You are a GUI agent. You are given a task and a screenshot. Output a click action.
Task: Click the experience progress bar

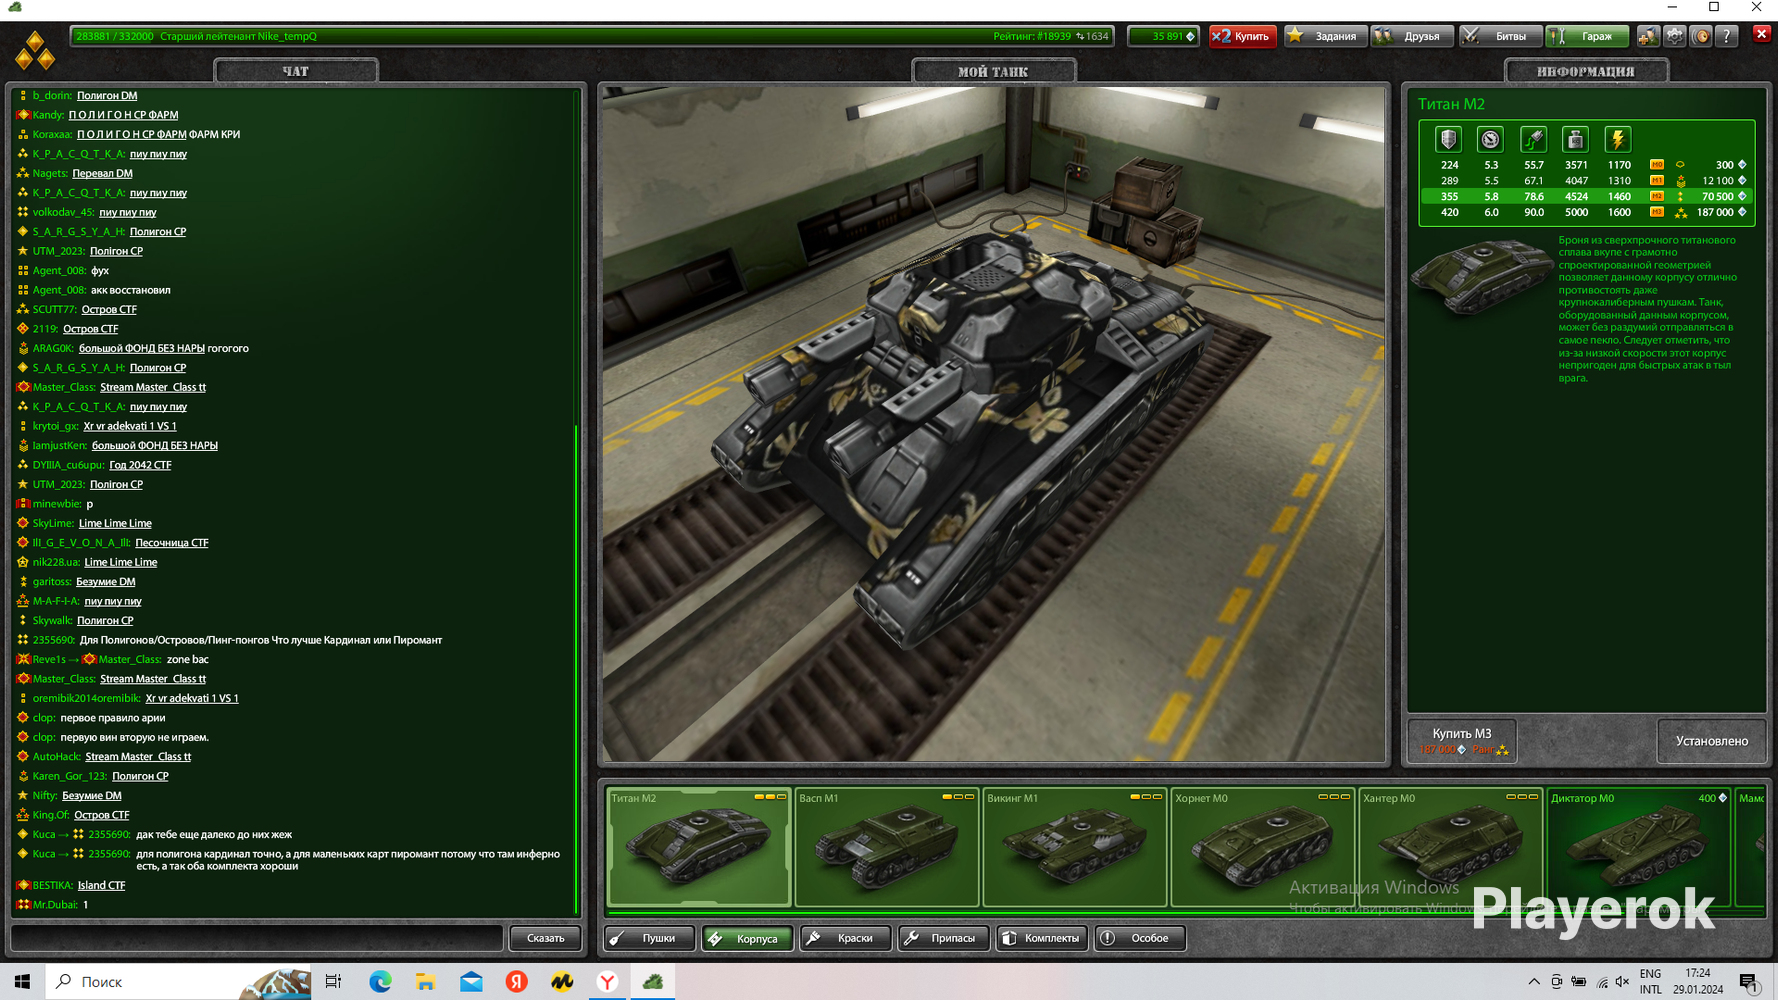pyautogui.click(x=591, y=36)
